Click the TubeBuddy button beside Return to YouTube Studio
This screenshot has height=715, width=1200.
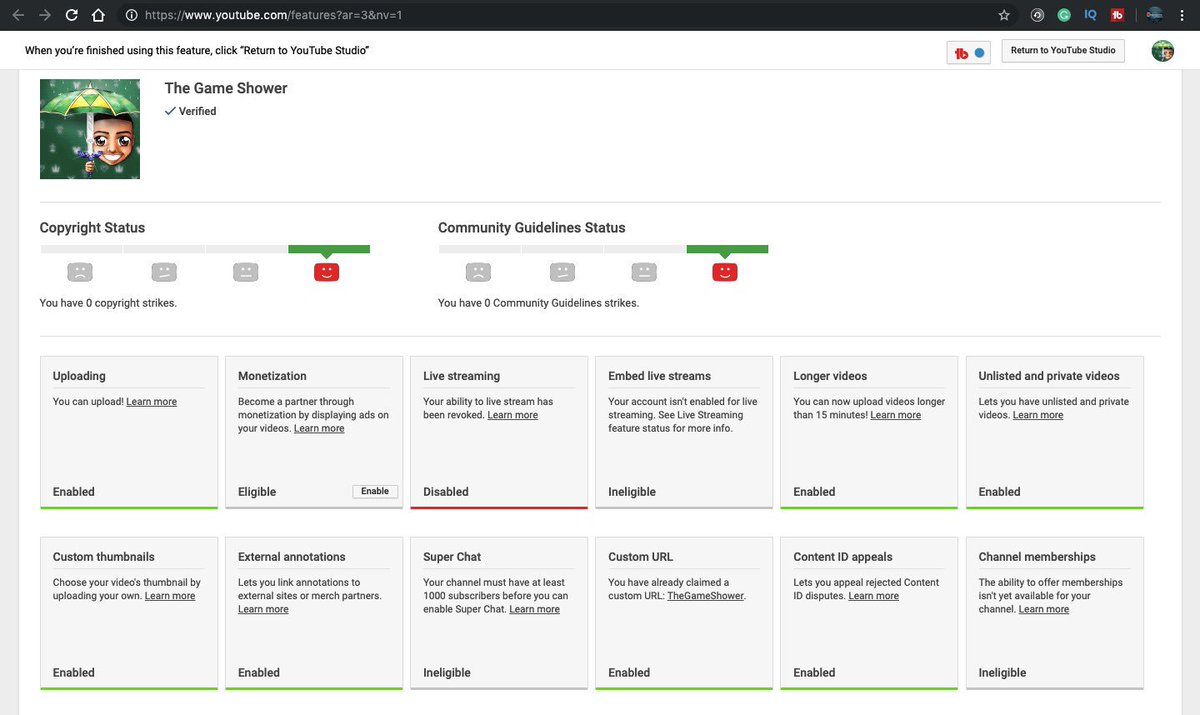969,53
